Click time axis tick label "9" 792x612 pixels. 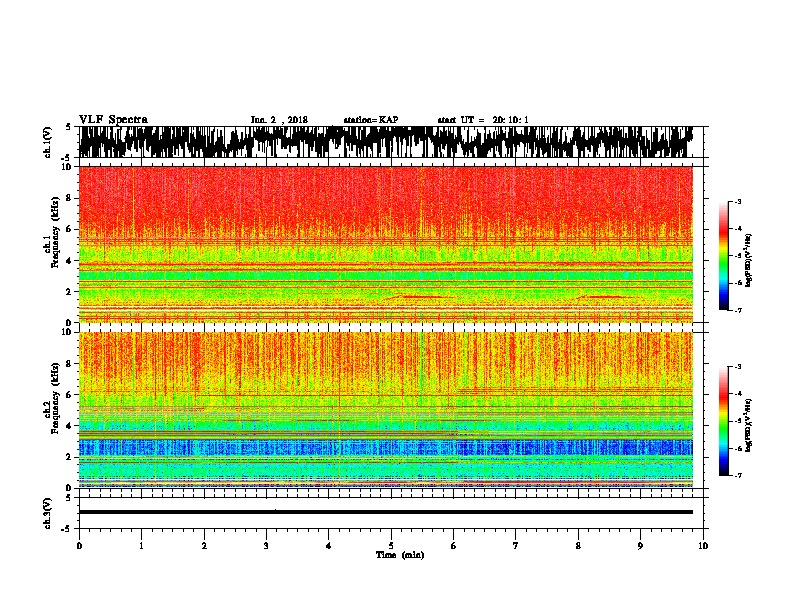pos(640,546)
